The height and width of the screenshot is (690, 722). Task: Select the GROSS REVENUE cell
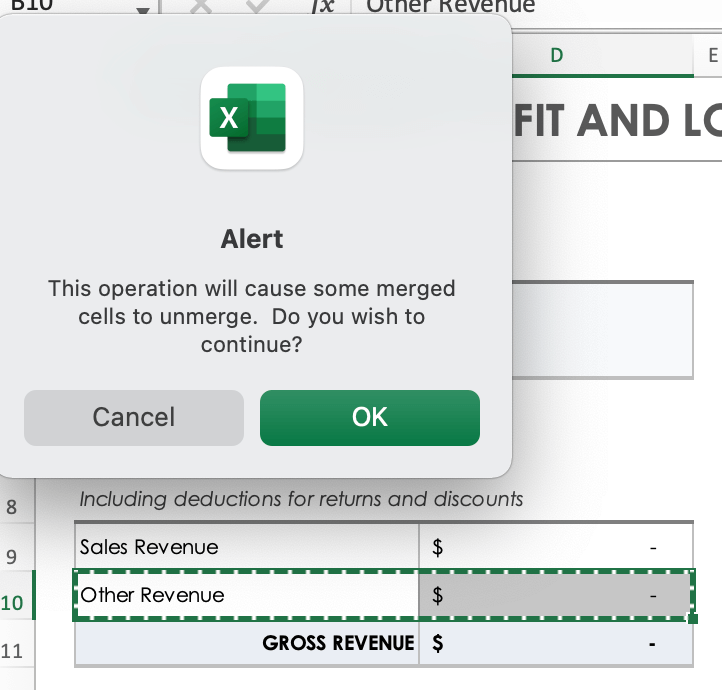246,643
